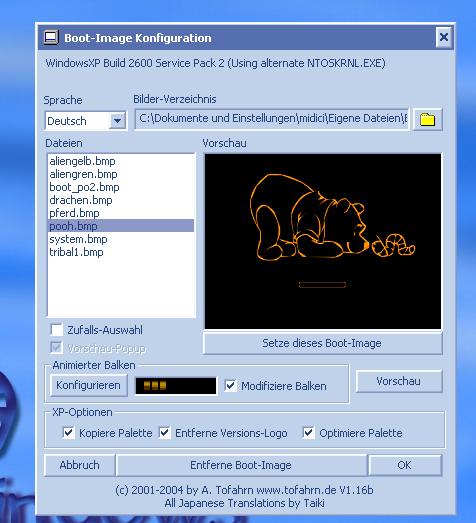Image resolution: width=476 pixels, height=523 pixels.
Task: Click Setze dieses Boot-Image button
Action: click(323, 343)
